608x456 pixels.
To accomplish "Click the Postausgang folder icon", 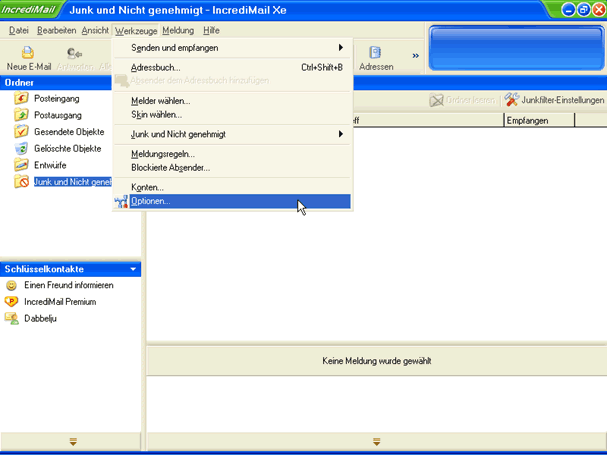I will click(x=21, y=115).
